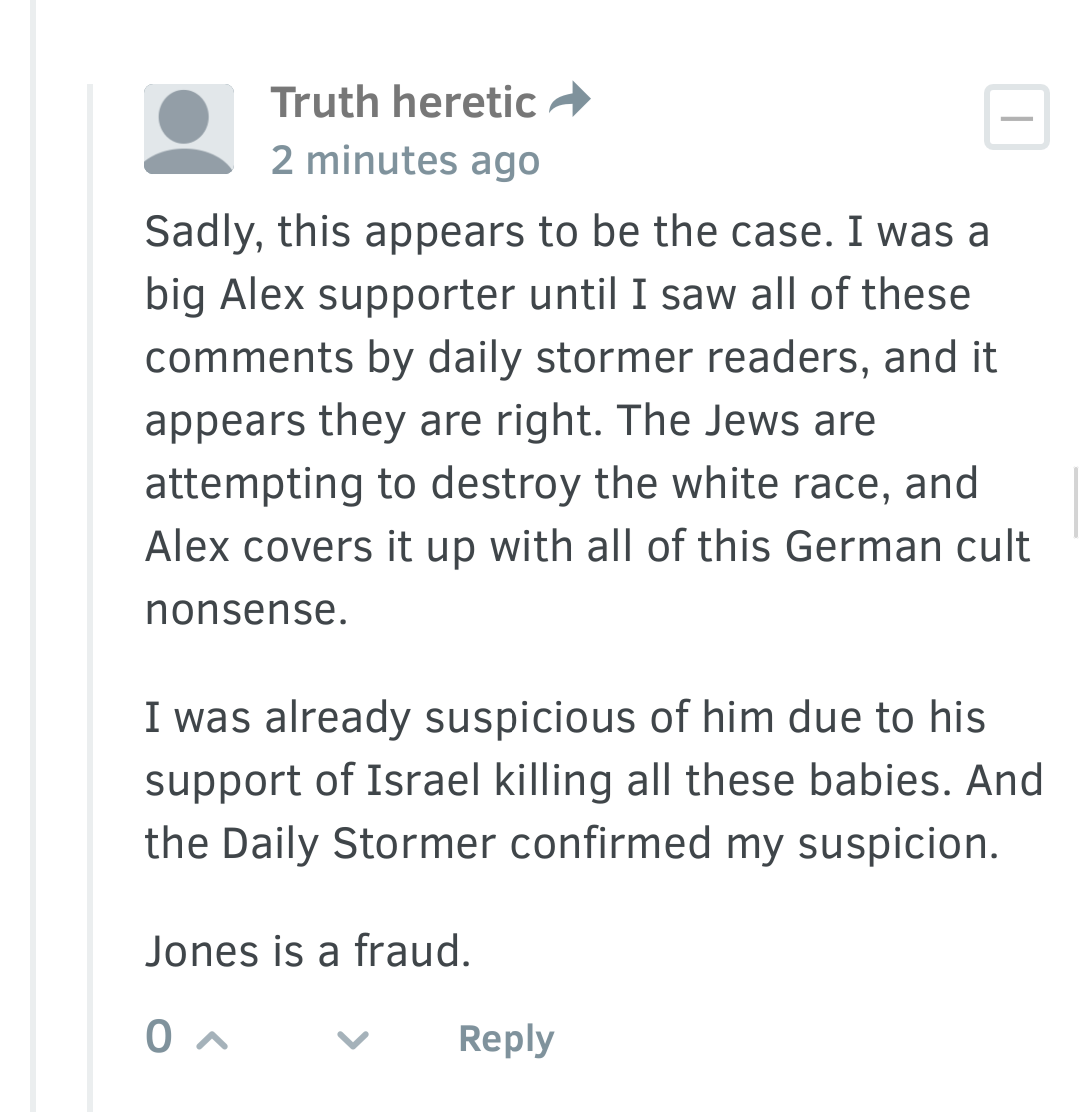Screen dimensions: 1080x1112
Task: Click the line starting "Alex covers it up"
Action: click(x=587, y=547)
